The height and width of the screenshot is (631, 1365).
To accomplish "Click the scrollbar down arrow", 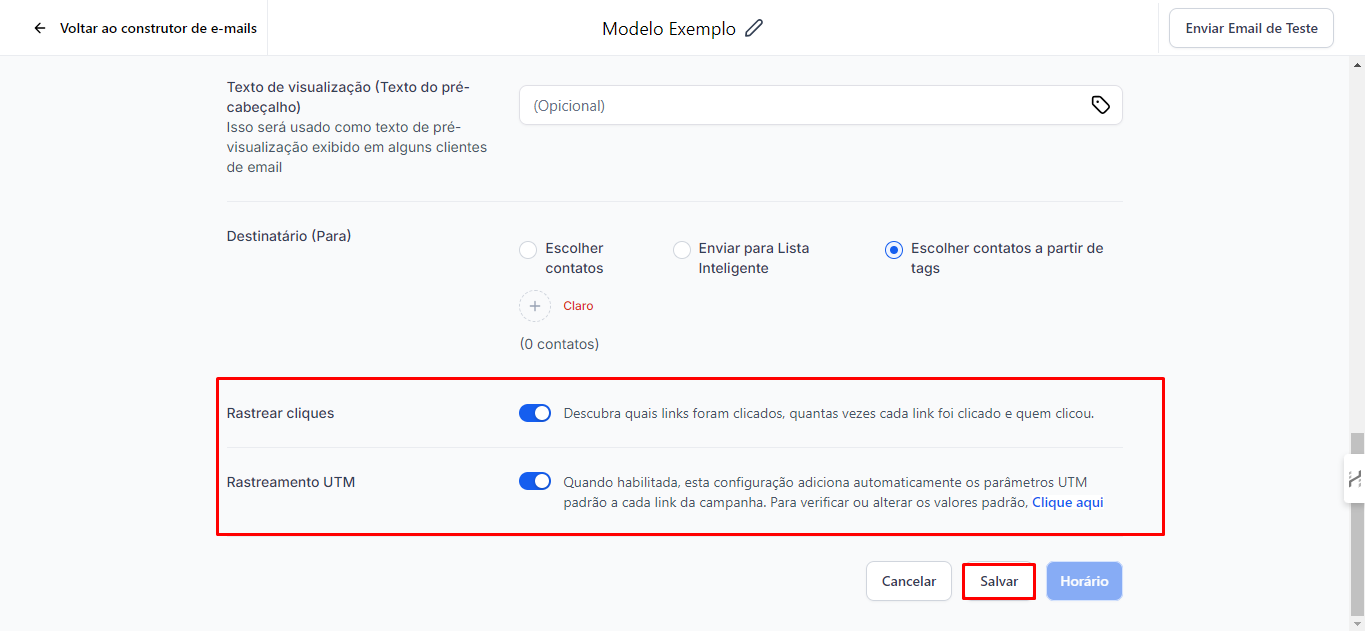I will tap(1357, 624).
